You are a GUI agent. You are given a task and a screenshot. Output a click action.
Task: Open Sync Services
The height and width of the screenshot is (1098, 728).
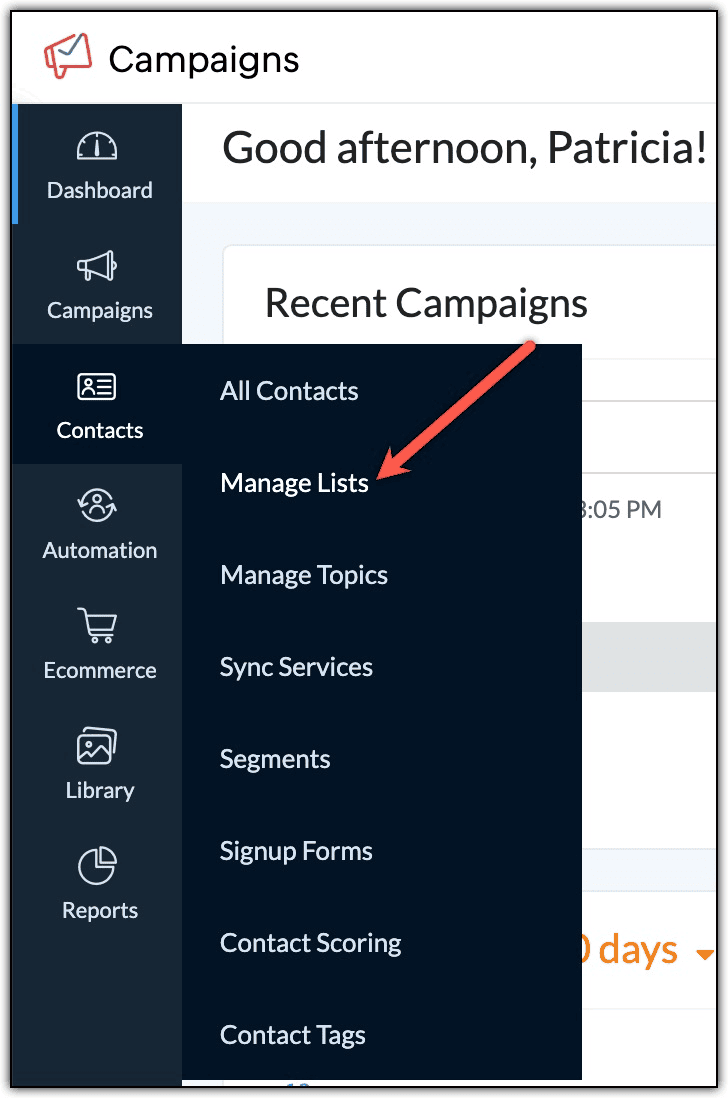click(295, 667)
